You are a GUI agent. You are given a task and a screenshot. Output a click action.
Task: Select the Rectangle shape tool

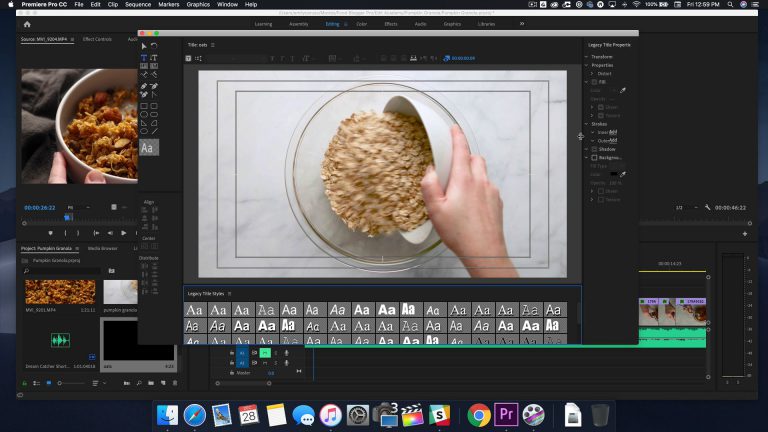144,106
